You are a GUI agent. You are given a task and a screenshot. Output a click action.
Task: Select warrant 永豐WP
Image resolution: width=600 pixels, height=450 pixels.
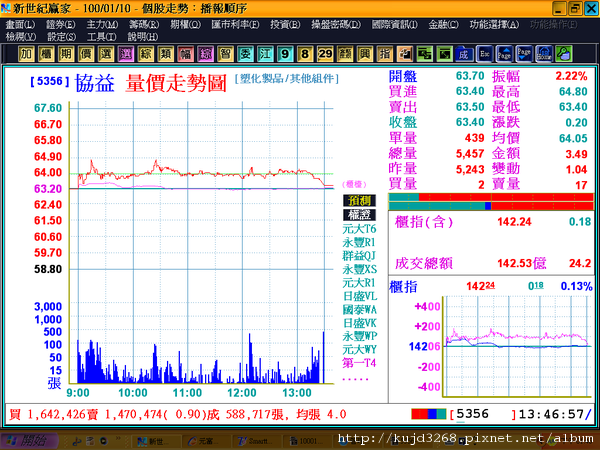pyautogui.click(x=359, y=336)
